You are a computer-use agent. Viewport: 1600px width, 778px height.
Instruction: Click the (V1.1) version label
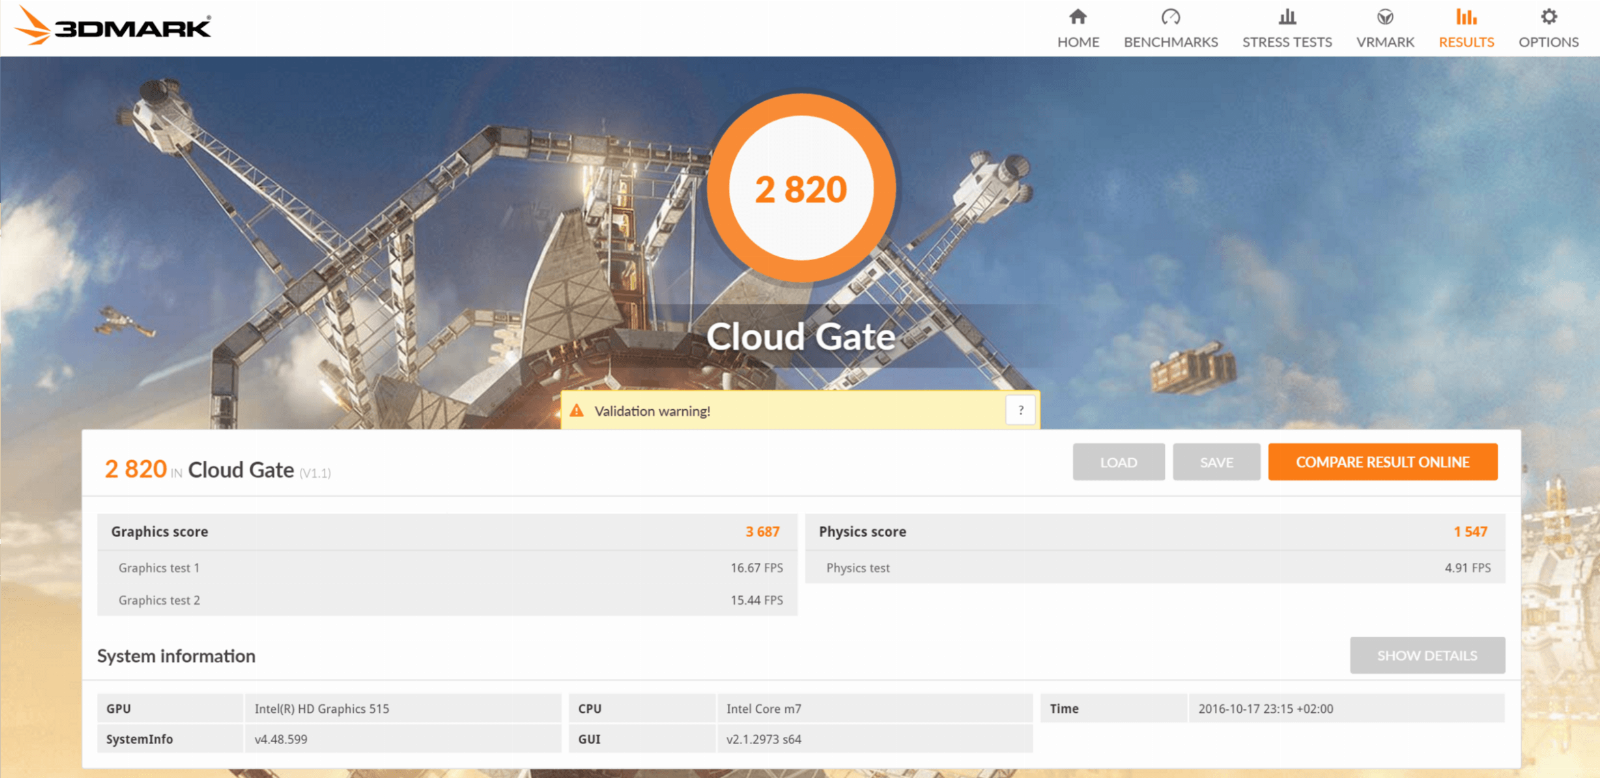(x=315, y=473)
